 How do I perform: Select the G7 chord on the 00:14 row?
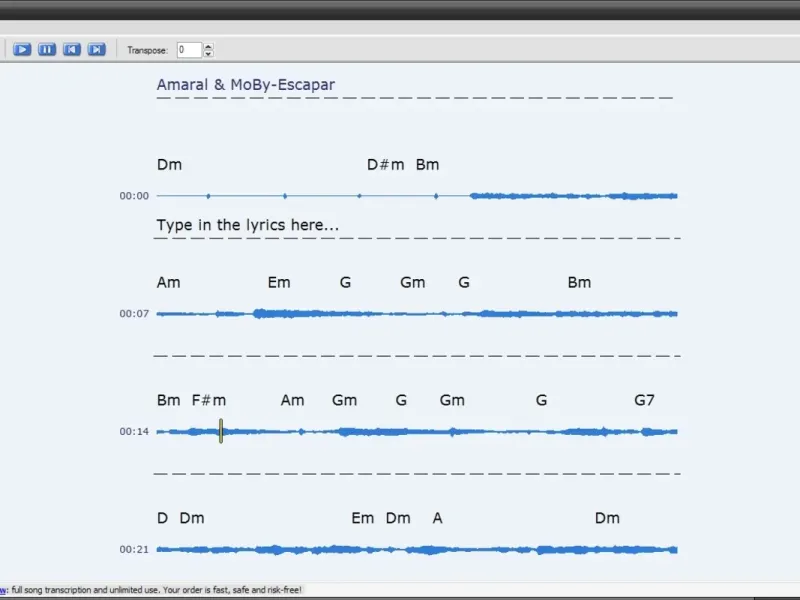(x=644, y=400)
